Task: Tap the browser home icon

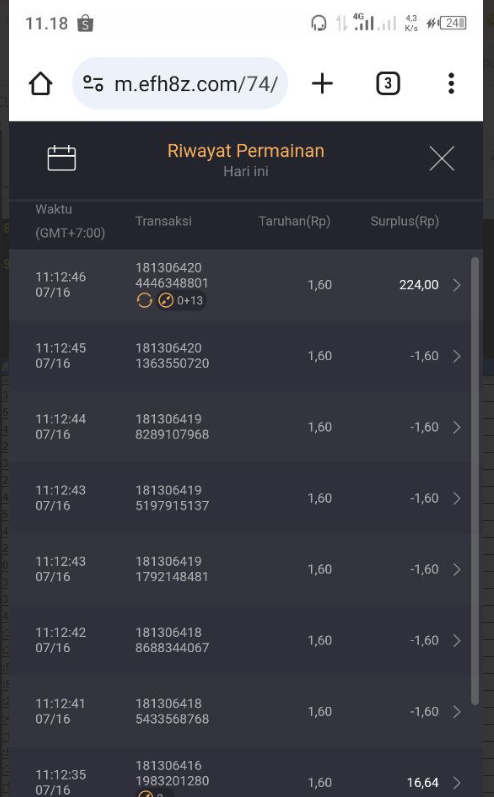Action: pyautogui.click(x=41, y=83)
